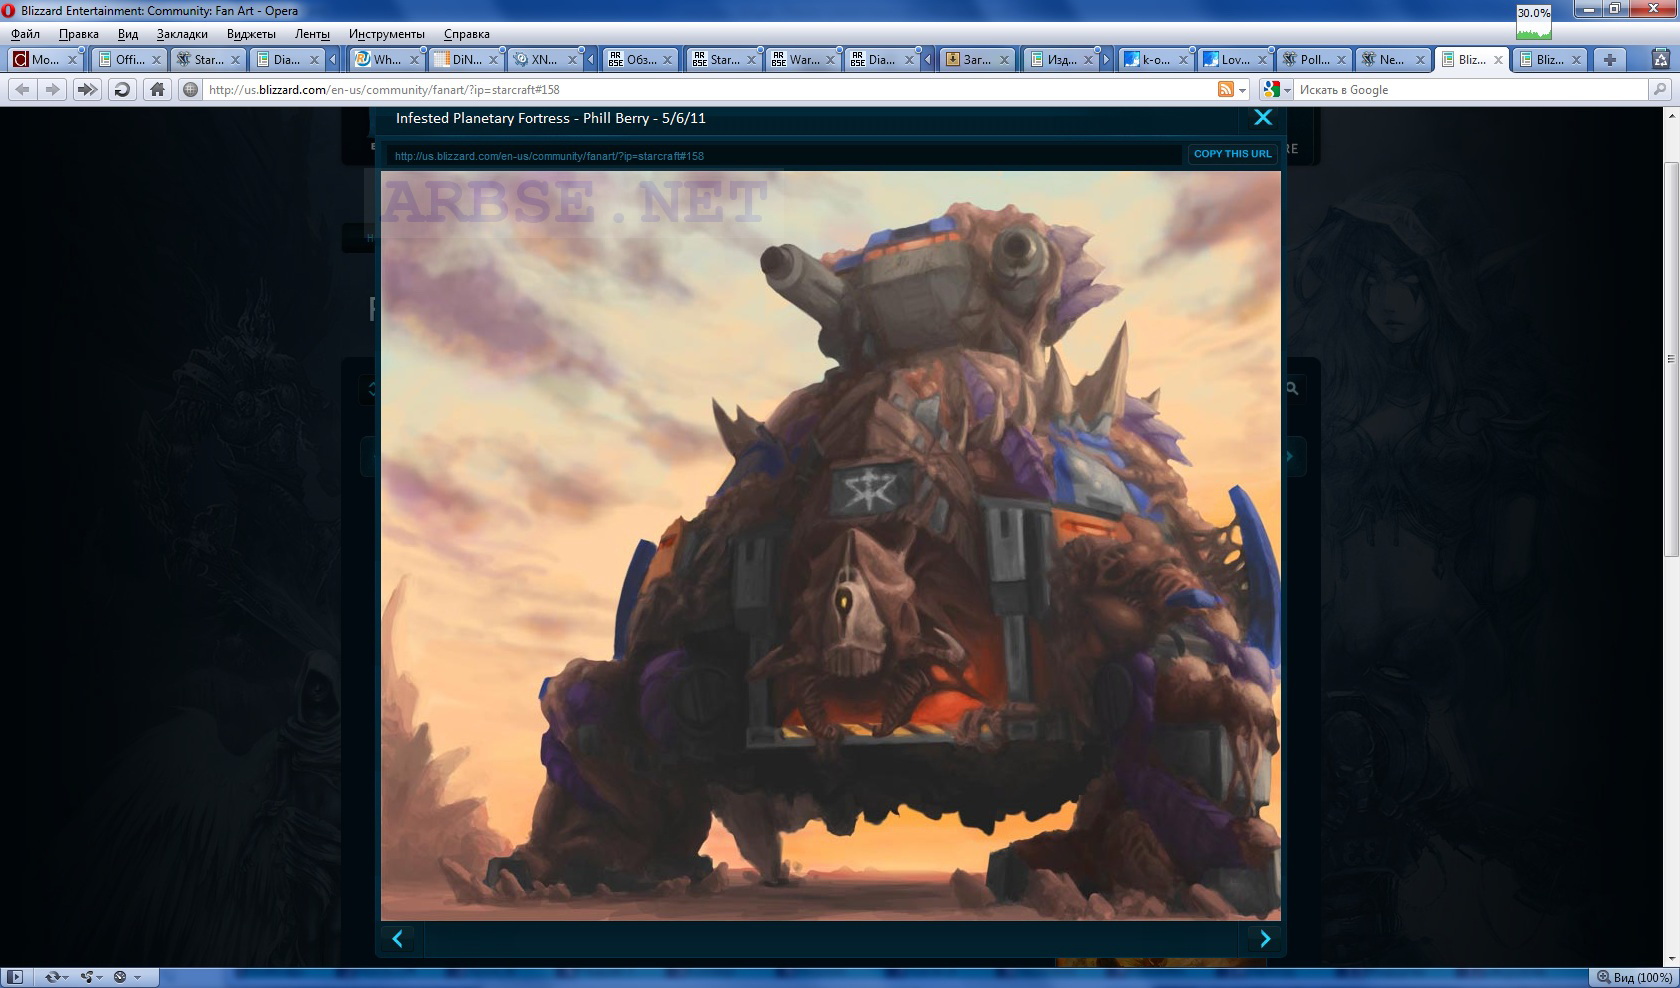Image resolution: width=1680 pixels, height=988 pixels.
Task: Click the 30.0% CPU usage widget
Action: [x=1533, y=22]
